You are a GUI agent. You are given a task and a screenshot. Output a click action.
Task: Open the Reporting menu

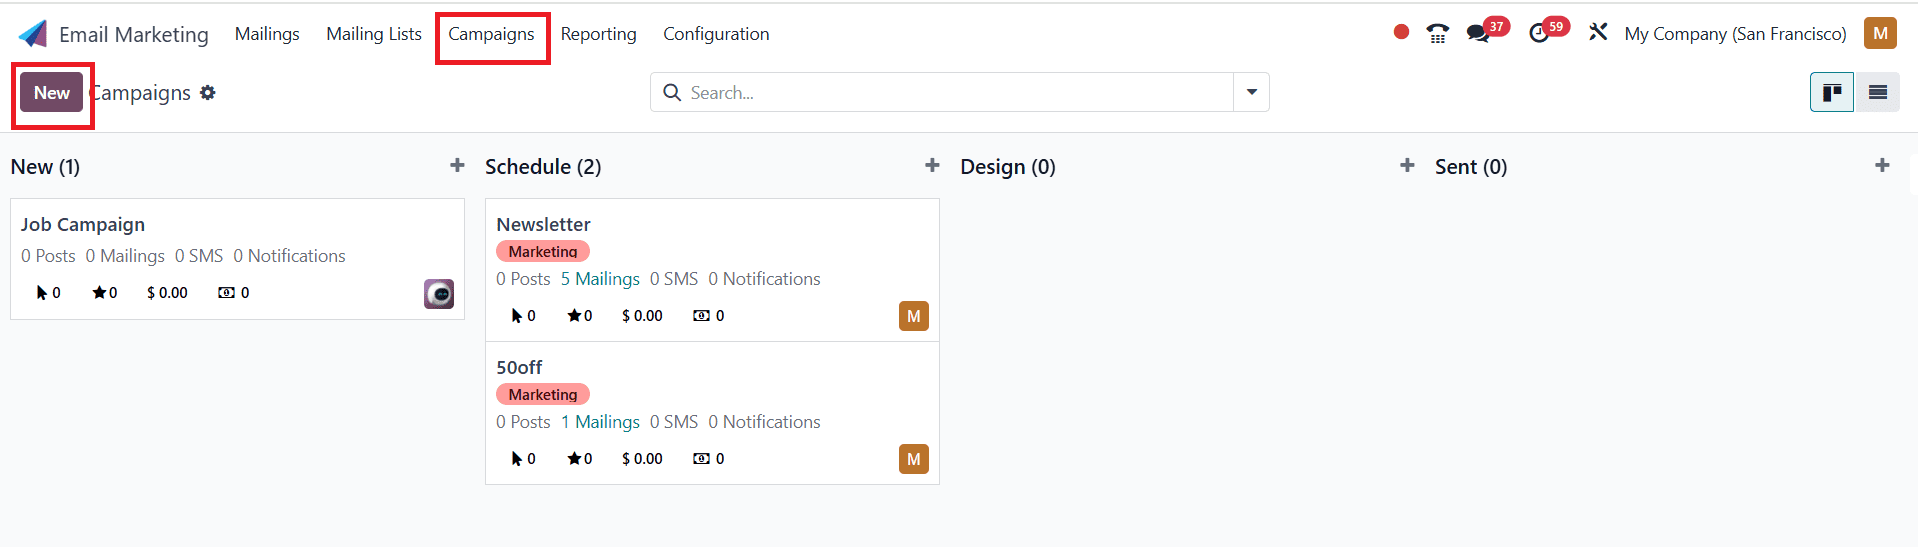point(598,34)
